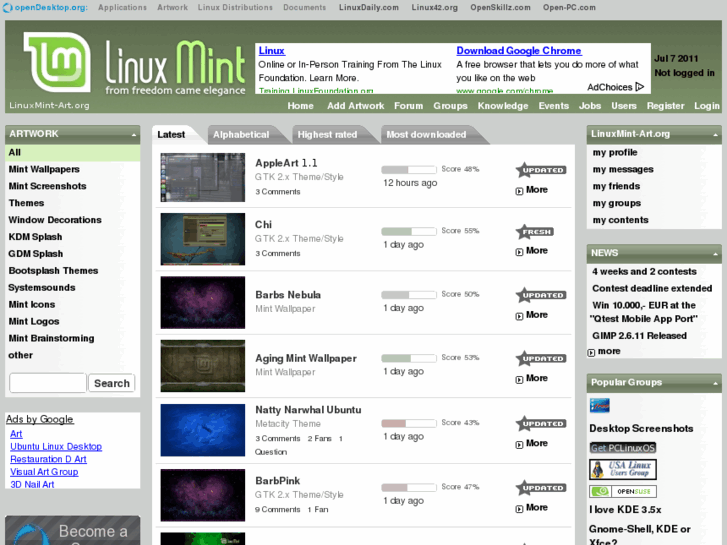Open the Ubuntu Linux Desktop ad link
Screen dimensions: 727x545
coord(56,446)
